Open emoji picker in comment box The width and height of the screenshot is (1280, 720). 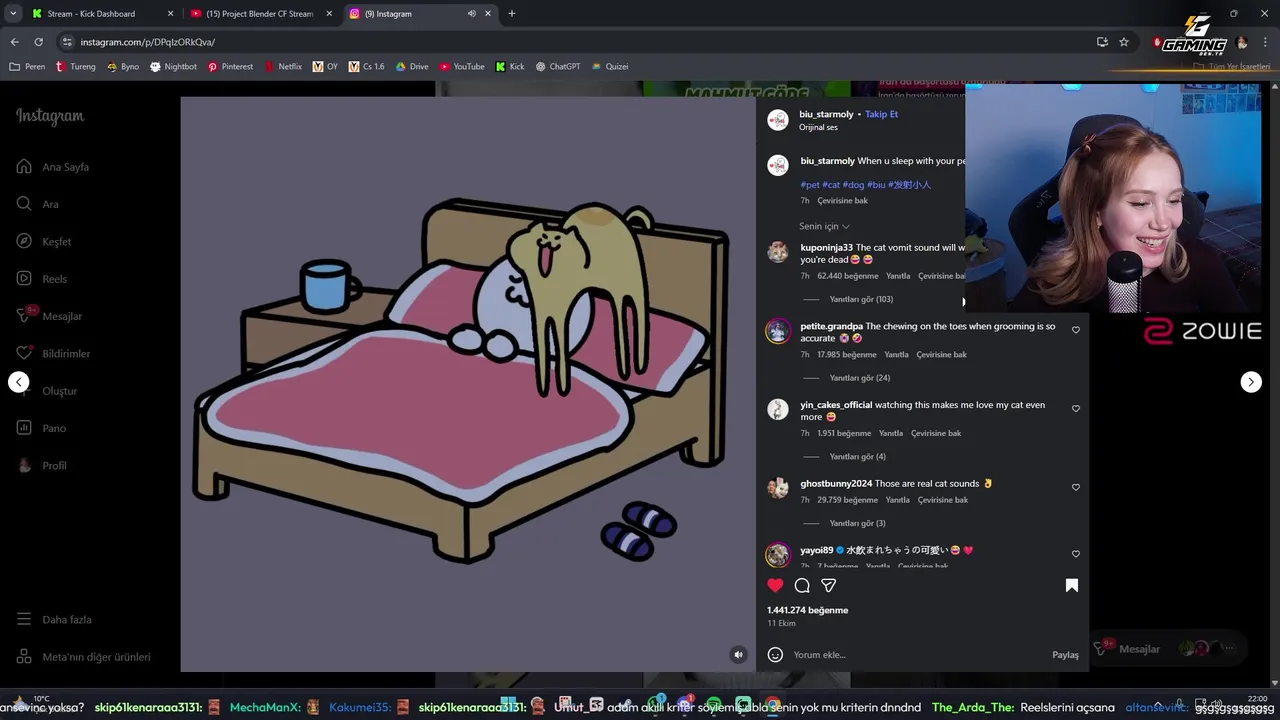click(775, 655)
